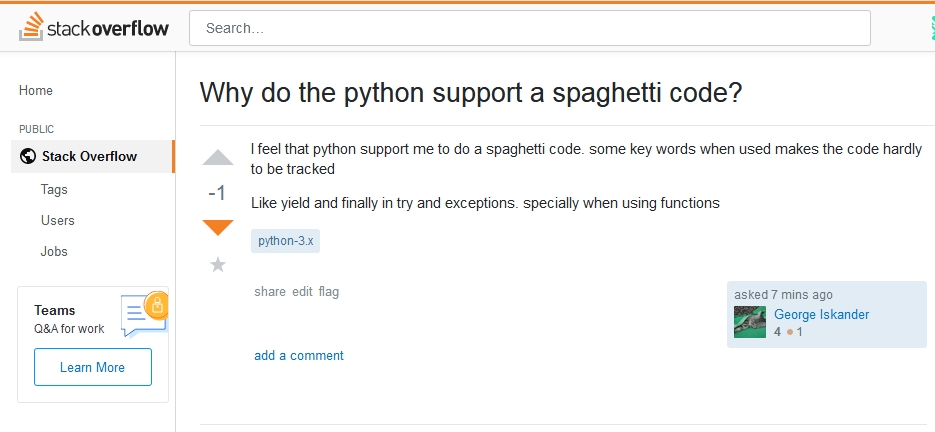Click the Stack Overflow logo

[94, 28]
